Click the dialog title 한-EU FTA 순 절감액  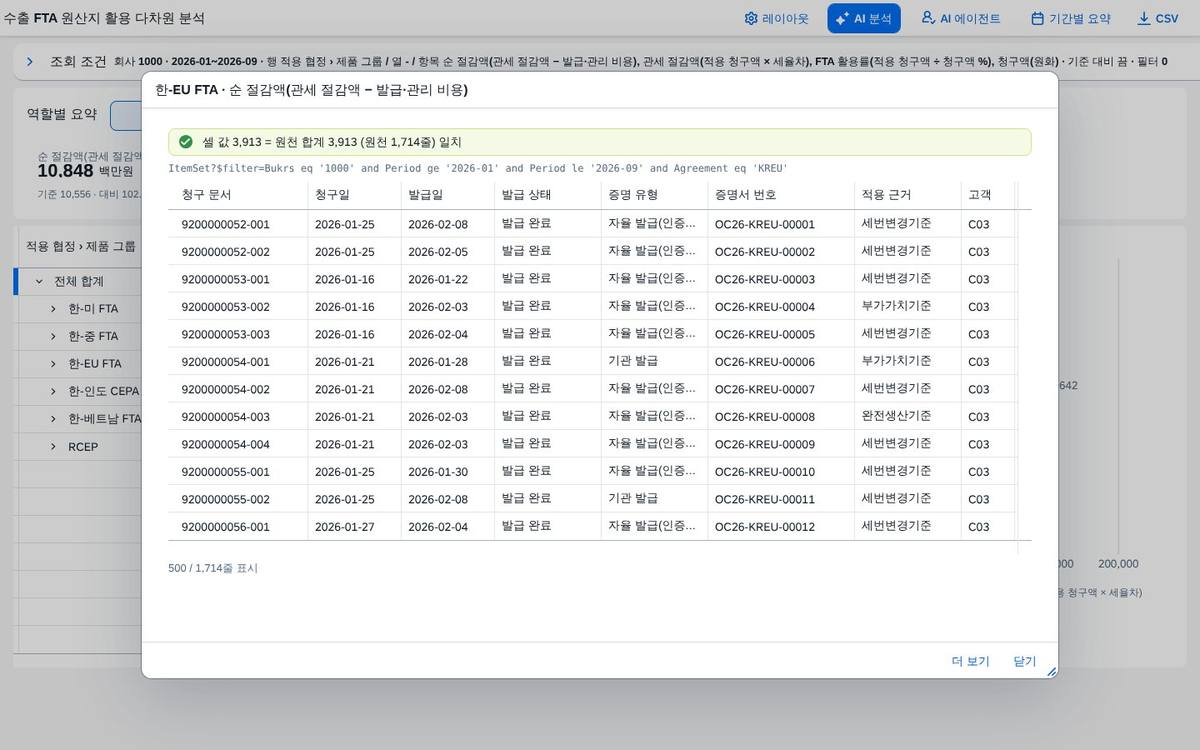coord(312,90)
